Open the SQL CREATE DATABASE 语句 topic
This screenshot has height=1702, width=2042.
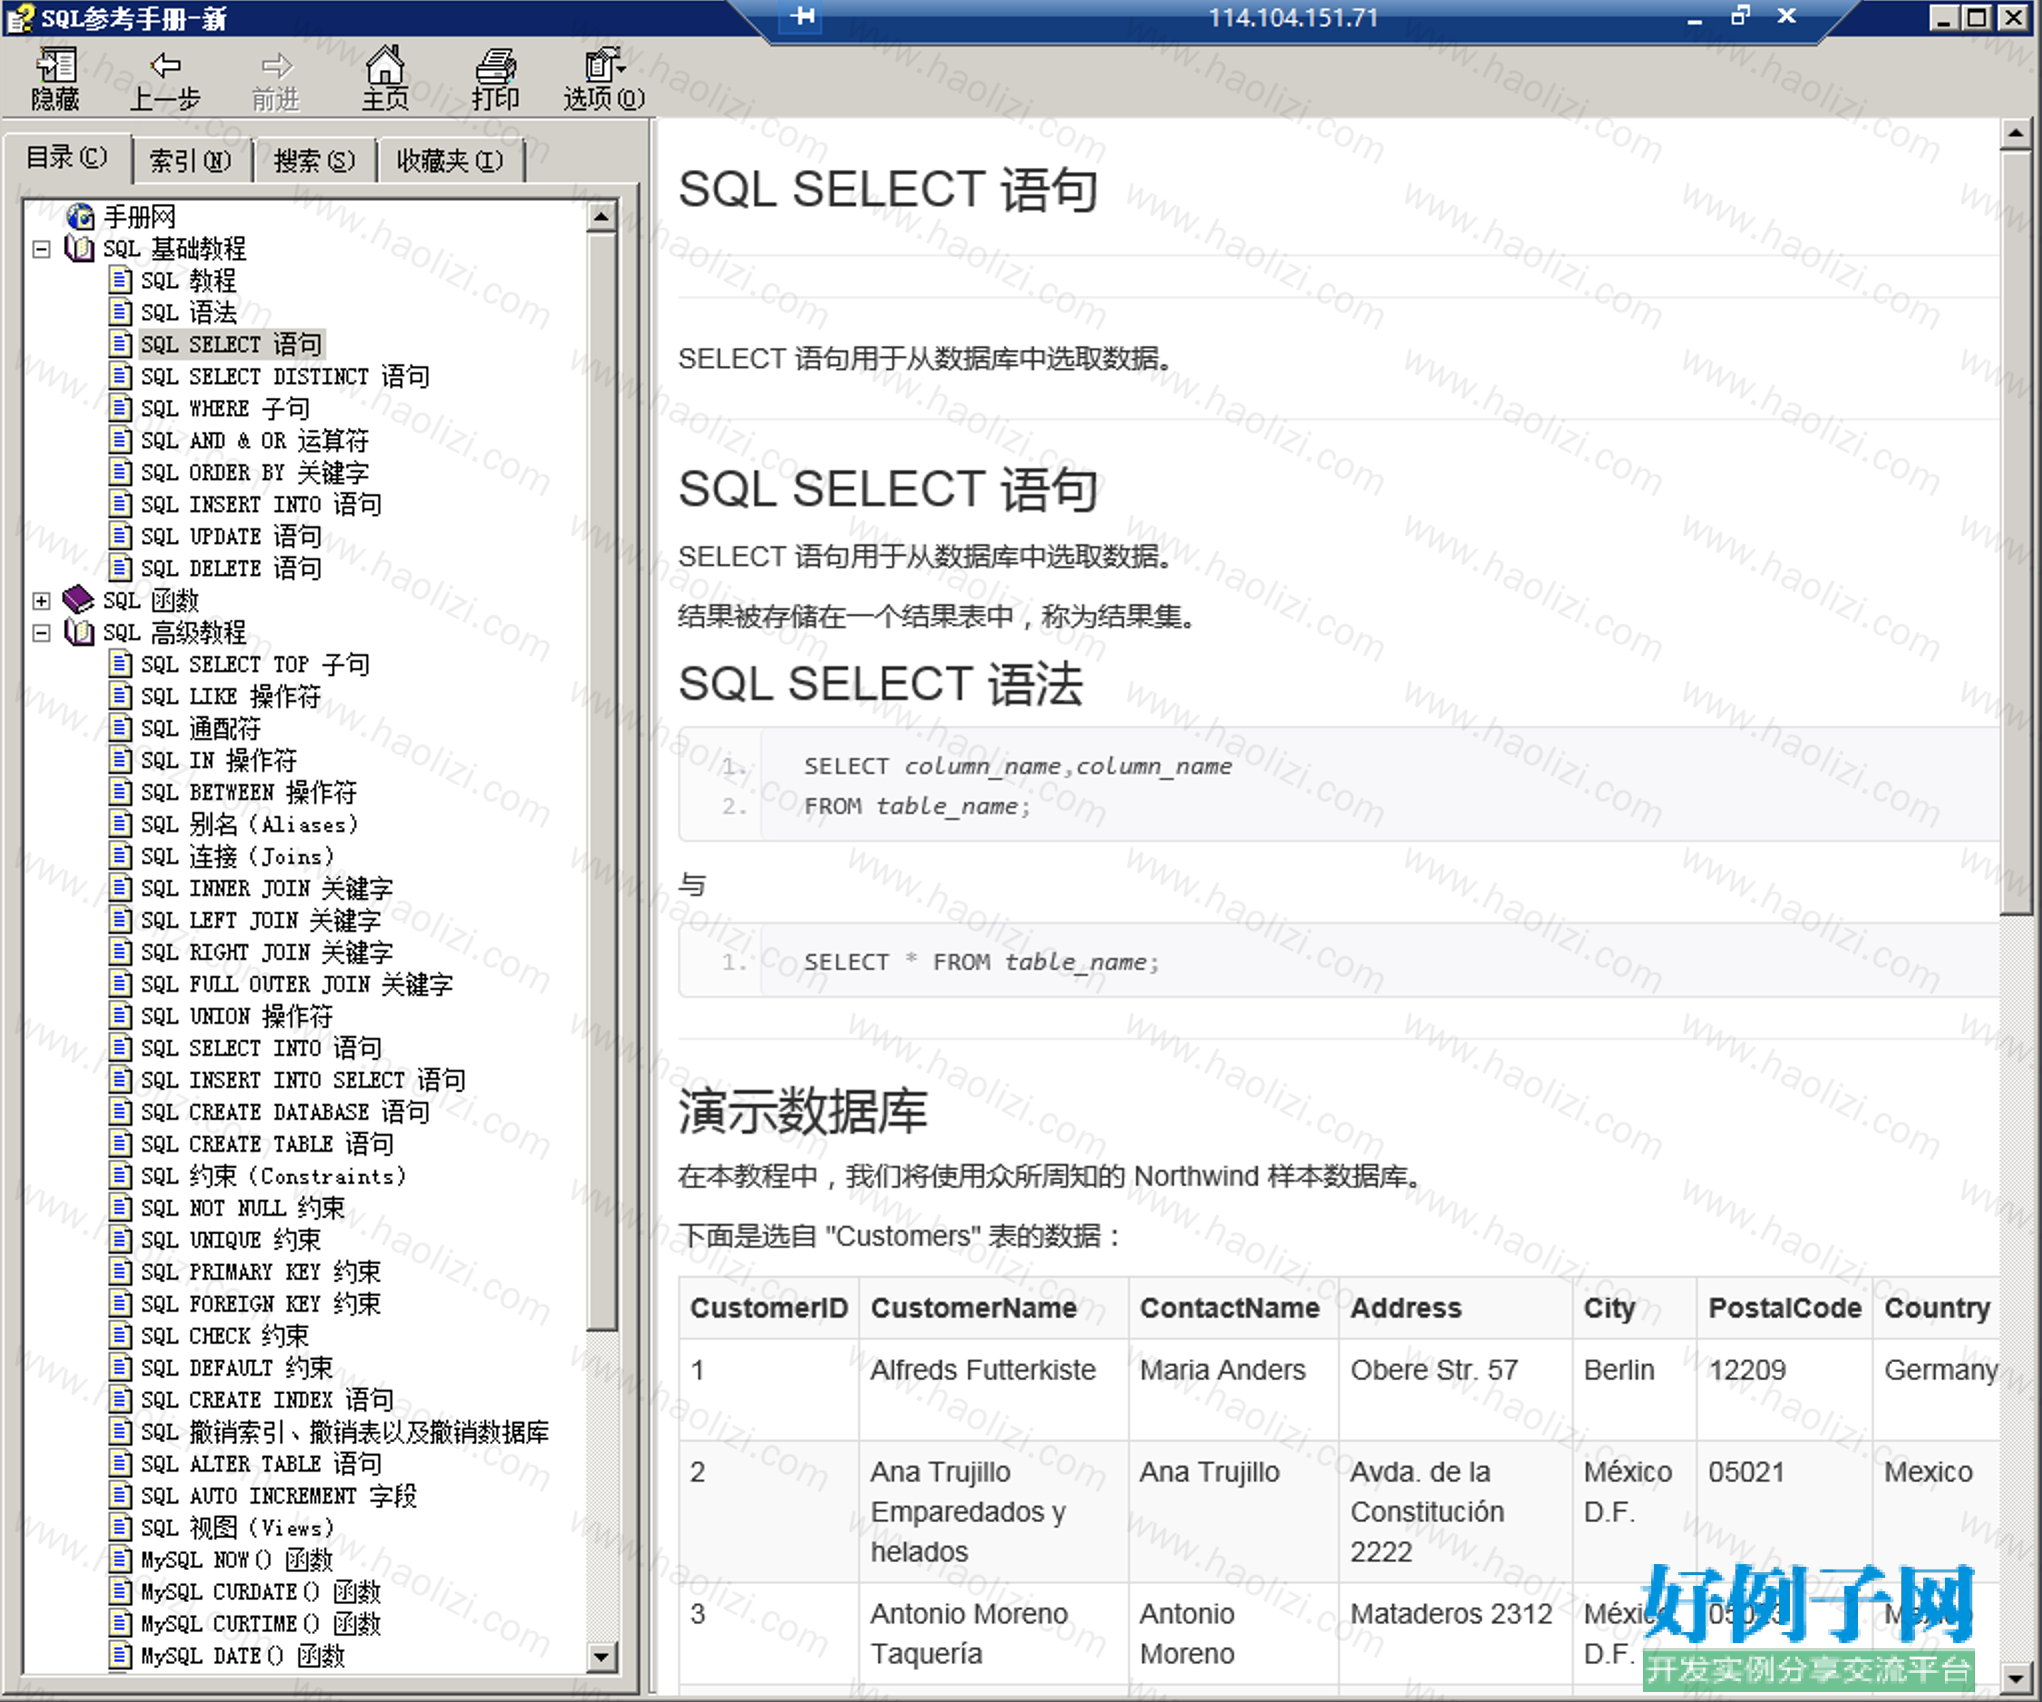pyautogui.click(x=285, y=1113)
